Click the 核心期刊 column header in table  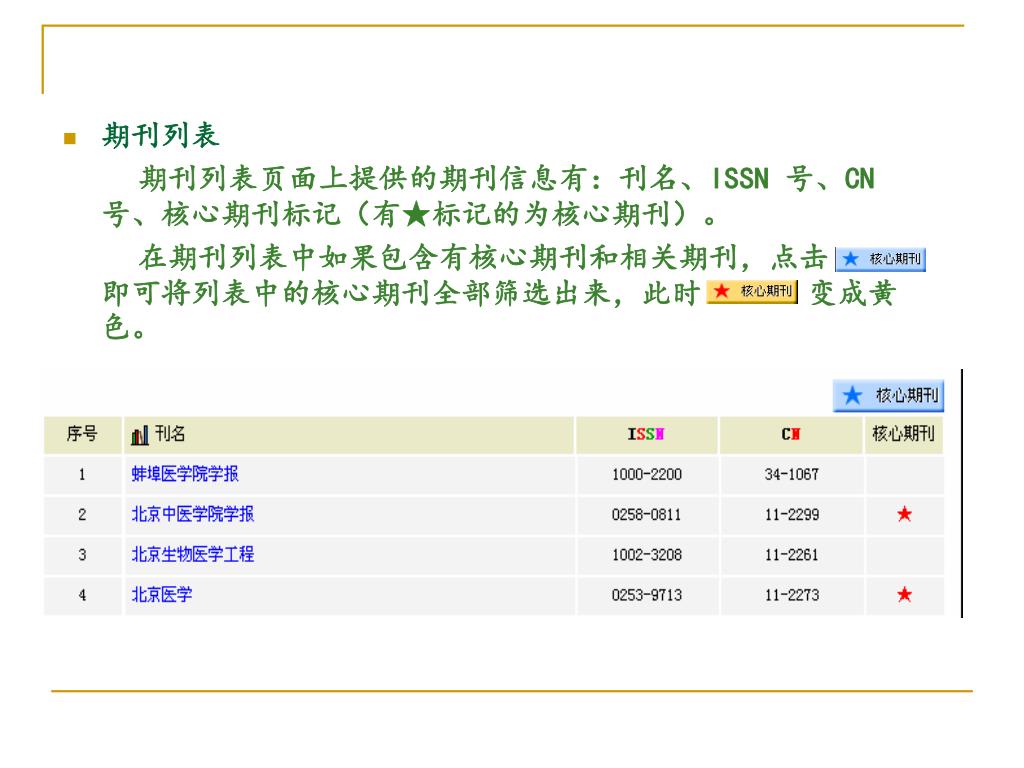[x=903, y=434]
